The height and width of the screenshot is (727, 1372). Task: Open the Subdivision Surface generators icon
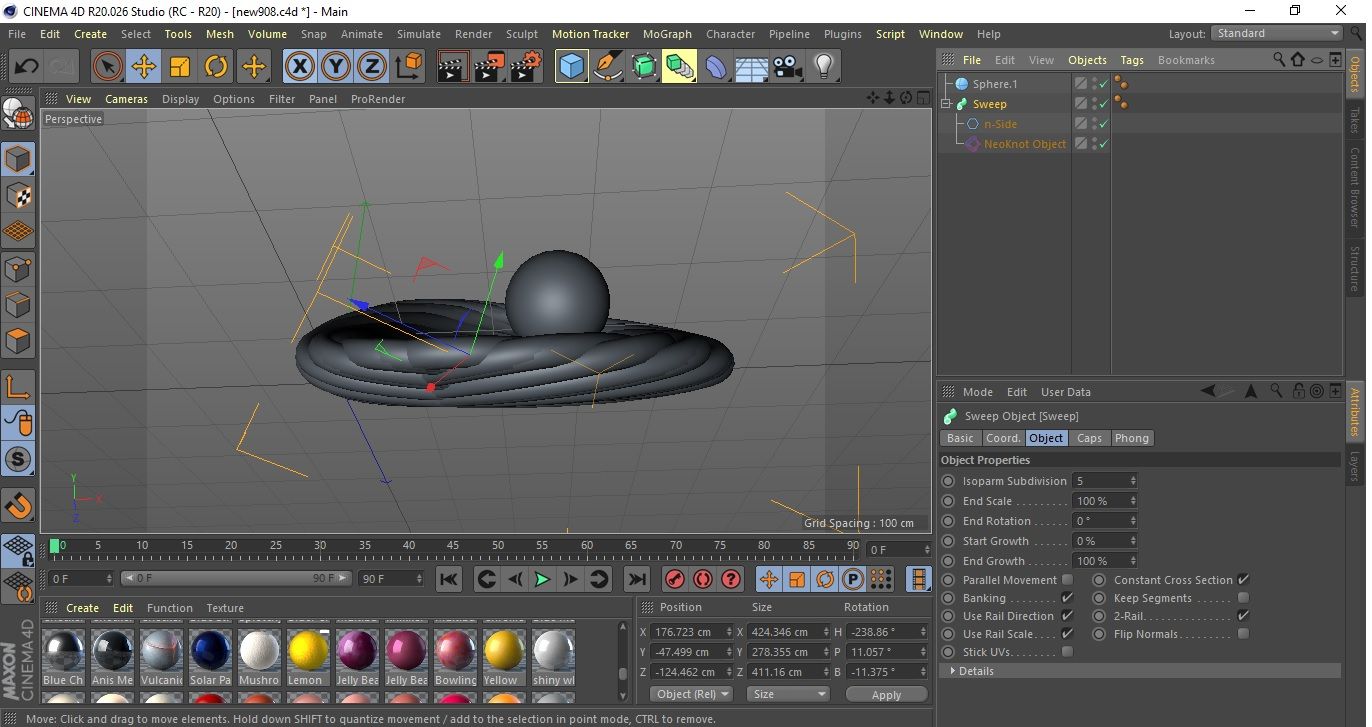tap(644, 67)
